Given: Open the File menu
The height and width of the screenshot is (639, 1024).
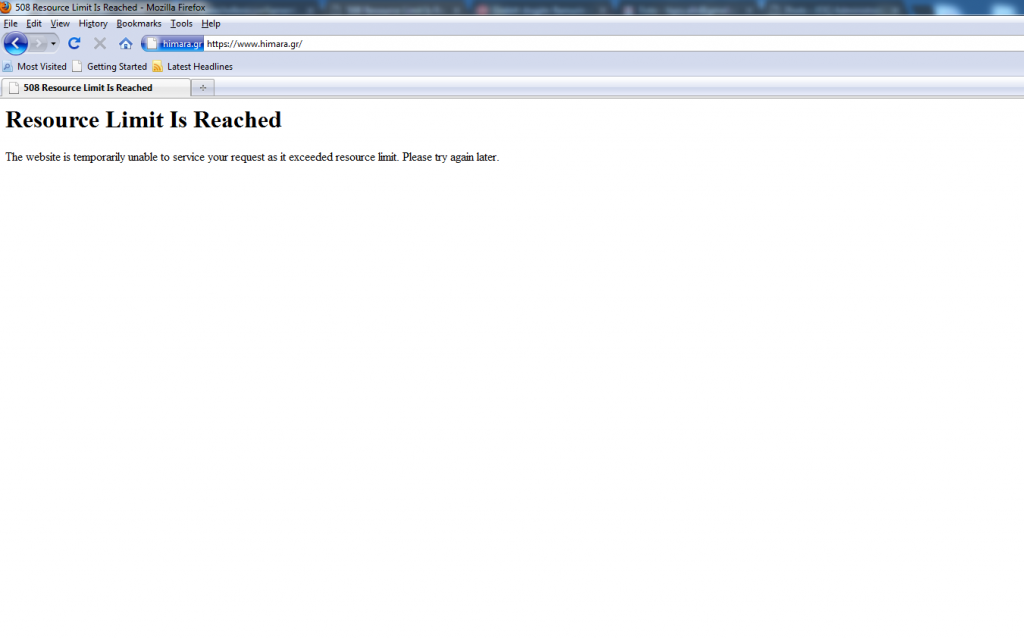Looking at the screenshot, I should 11,23.
